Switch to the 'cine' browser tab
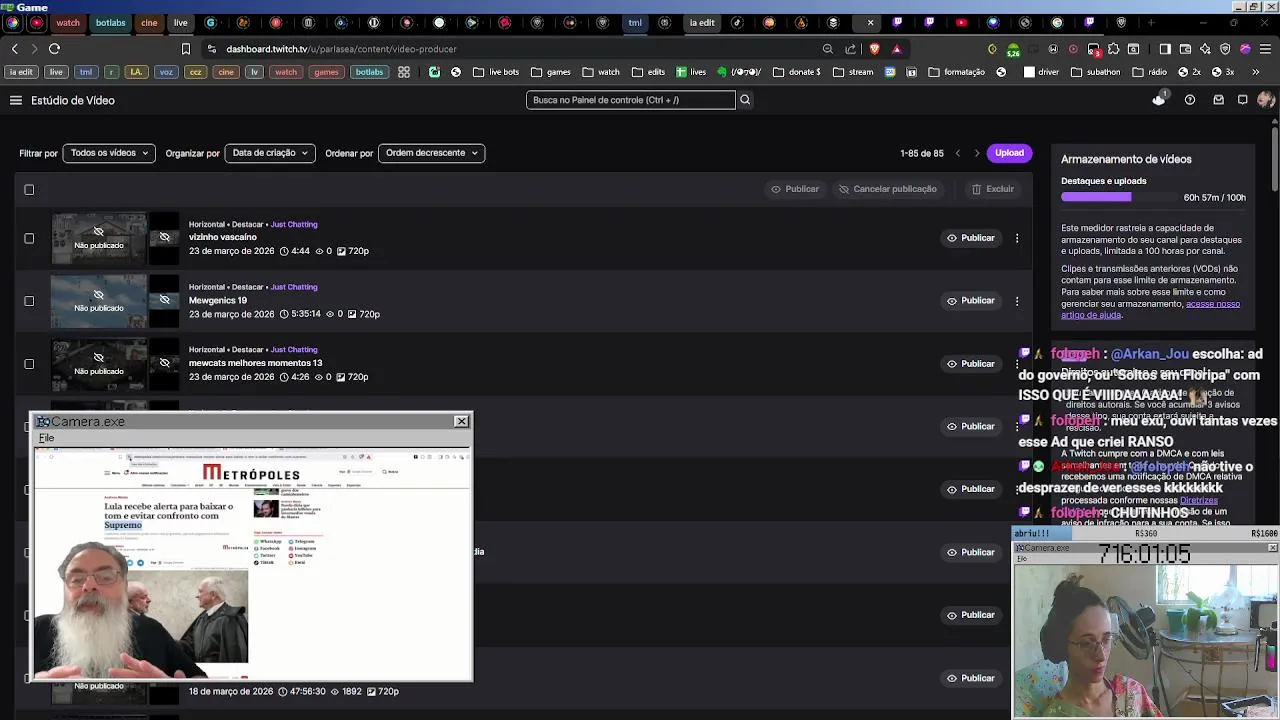 (149, 22)
